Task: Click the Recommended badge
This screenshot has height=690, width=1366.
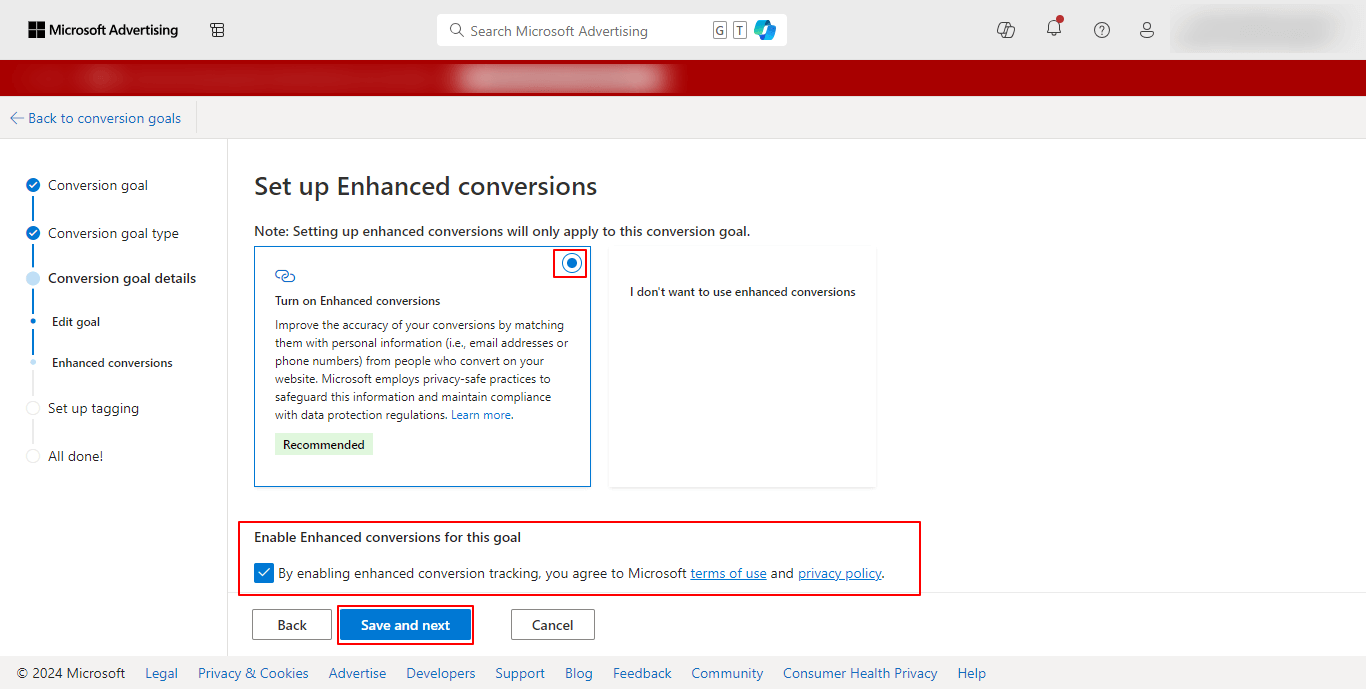Action: (x=324, y=444)
